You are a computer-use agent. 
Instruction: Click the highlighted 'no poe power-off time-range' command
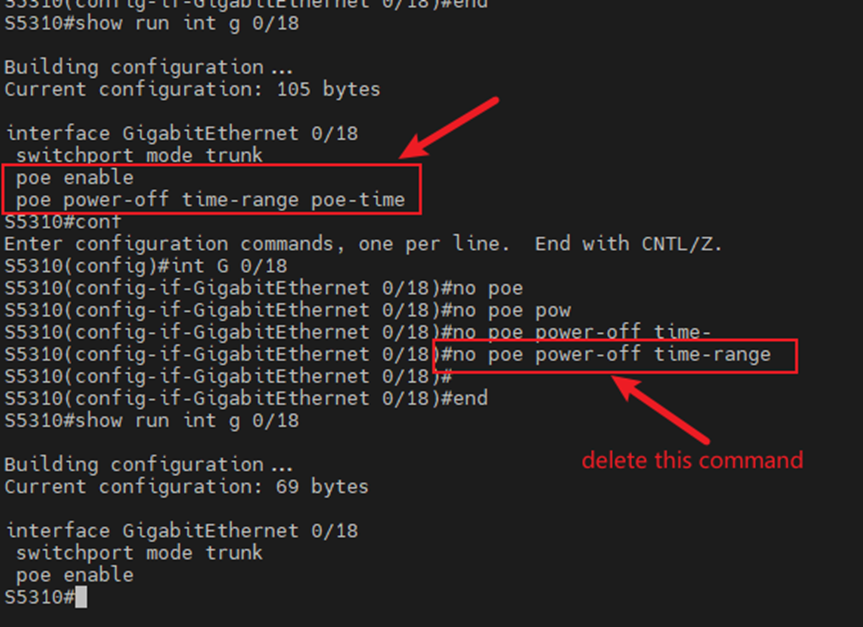[606, 355]
